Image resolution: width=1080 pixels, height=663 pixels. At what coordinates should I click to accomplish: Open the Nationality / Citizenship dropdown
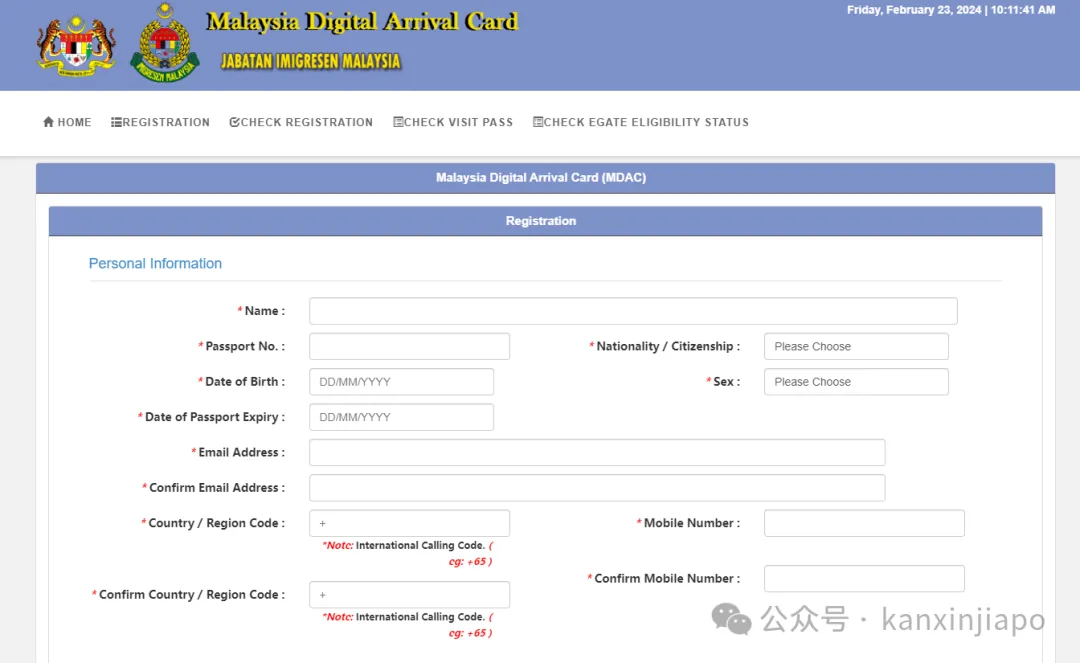(856, 346)
